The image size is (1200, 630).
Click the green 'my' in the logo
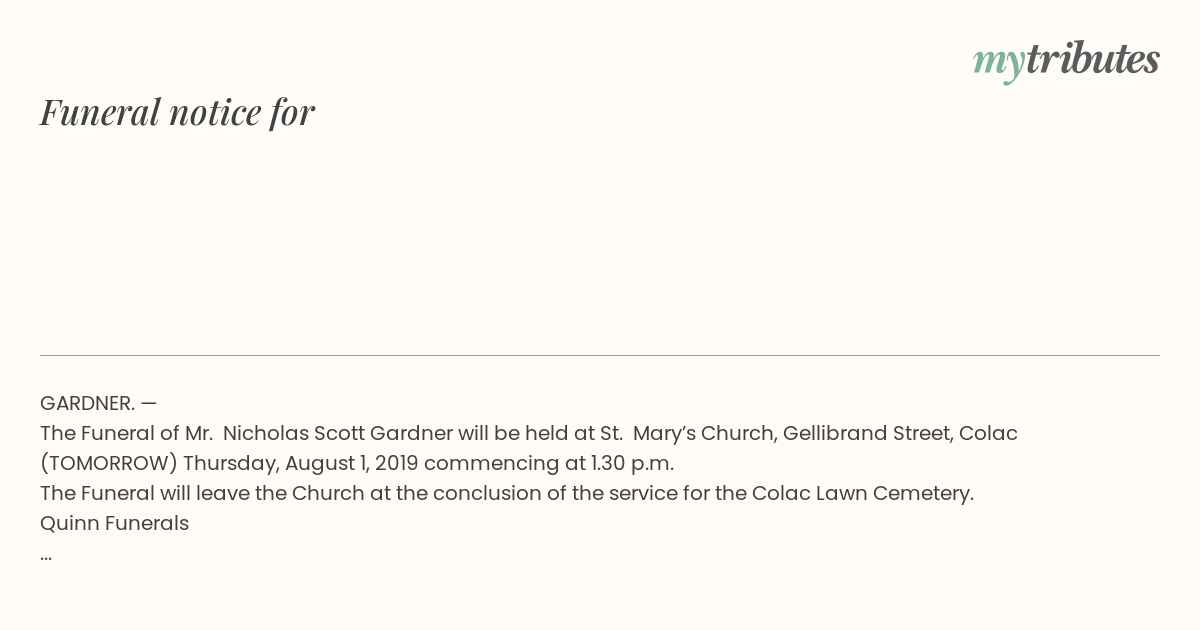click(998, 63)
